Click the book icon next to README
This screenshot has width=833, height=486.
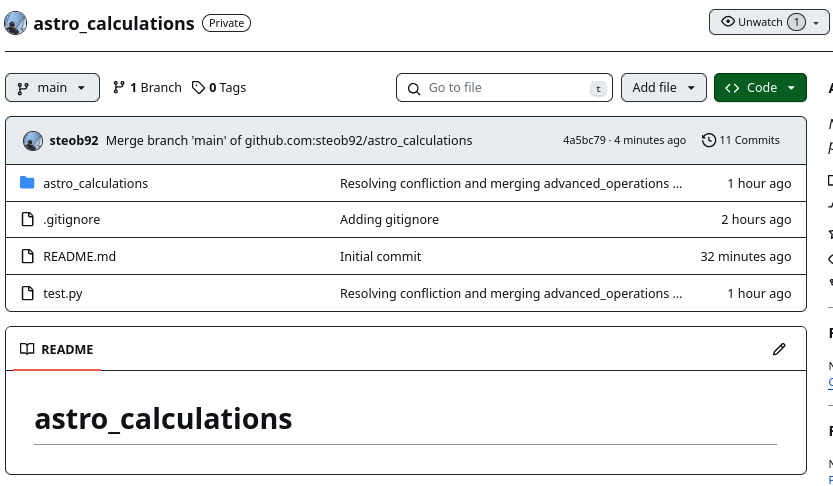pos(27,349)
